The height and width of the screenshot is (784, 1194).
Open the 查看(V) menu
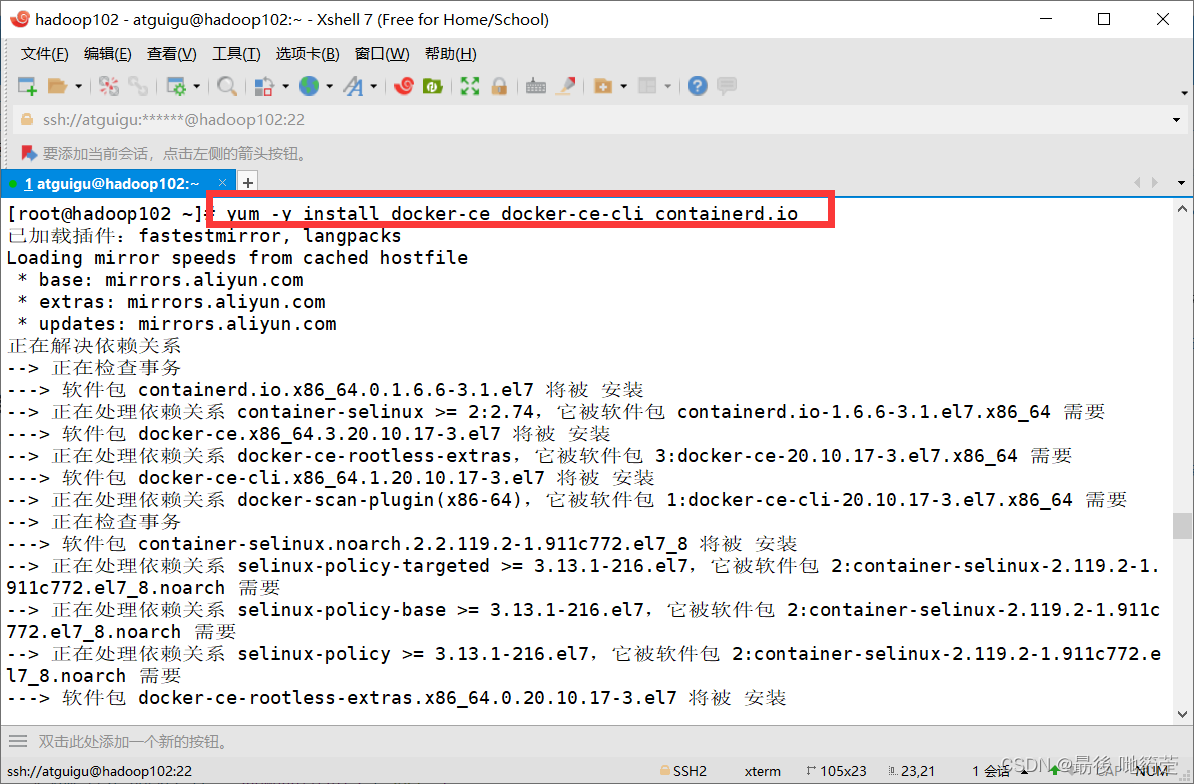[171, 54]
